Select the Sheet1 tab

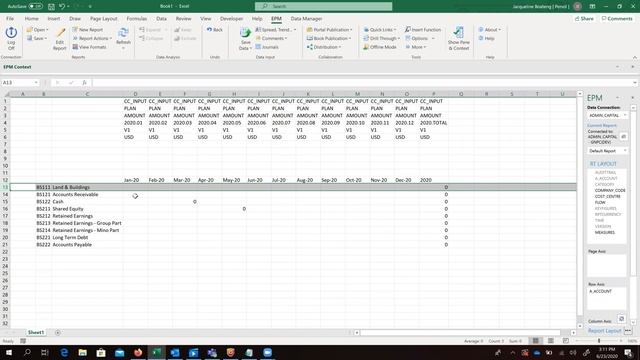click(36, 333)
